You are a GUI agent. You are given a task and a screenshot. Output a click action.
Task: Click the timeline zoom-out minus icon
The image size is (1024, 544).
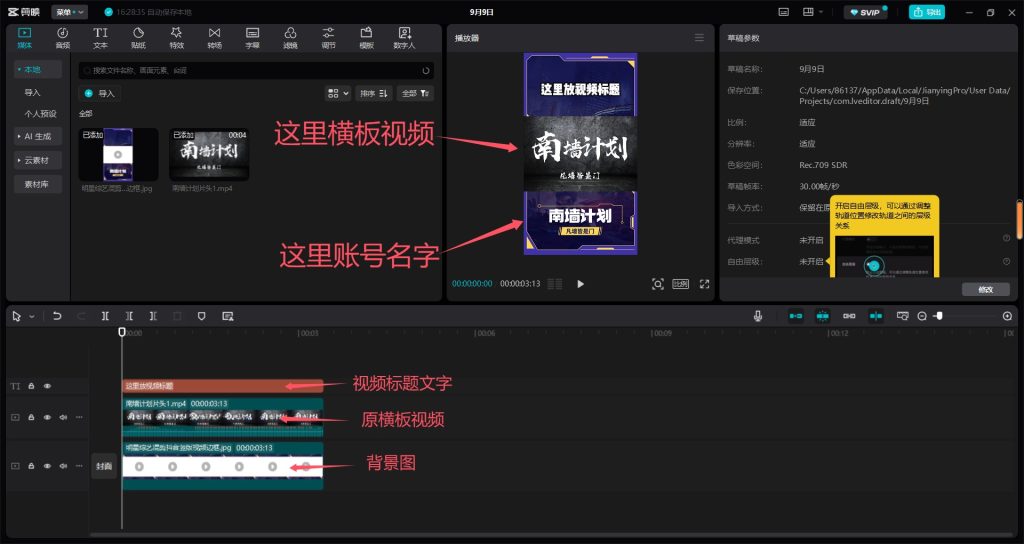(921, 316)
